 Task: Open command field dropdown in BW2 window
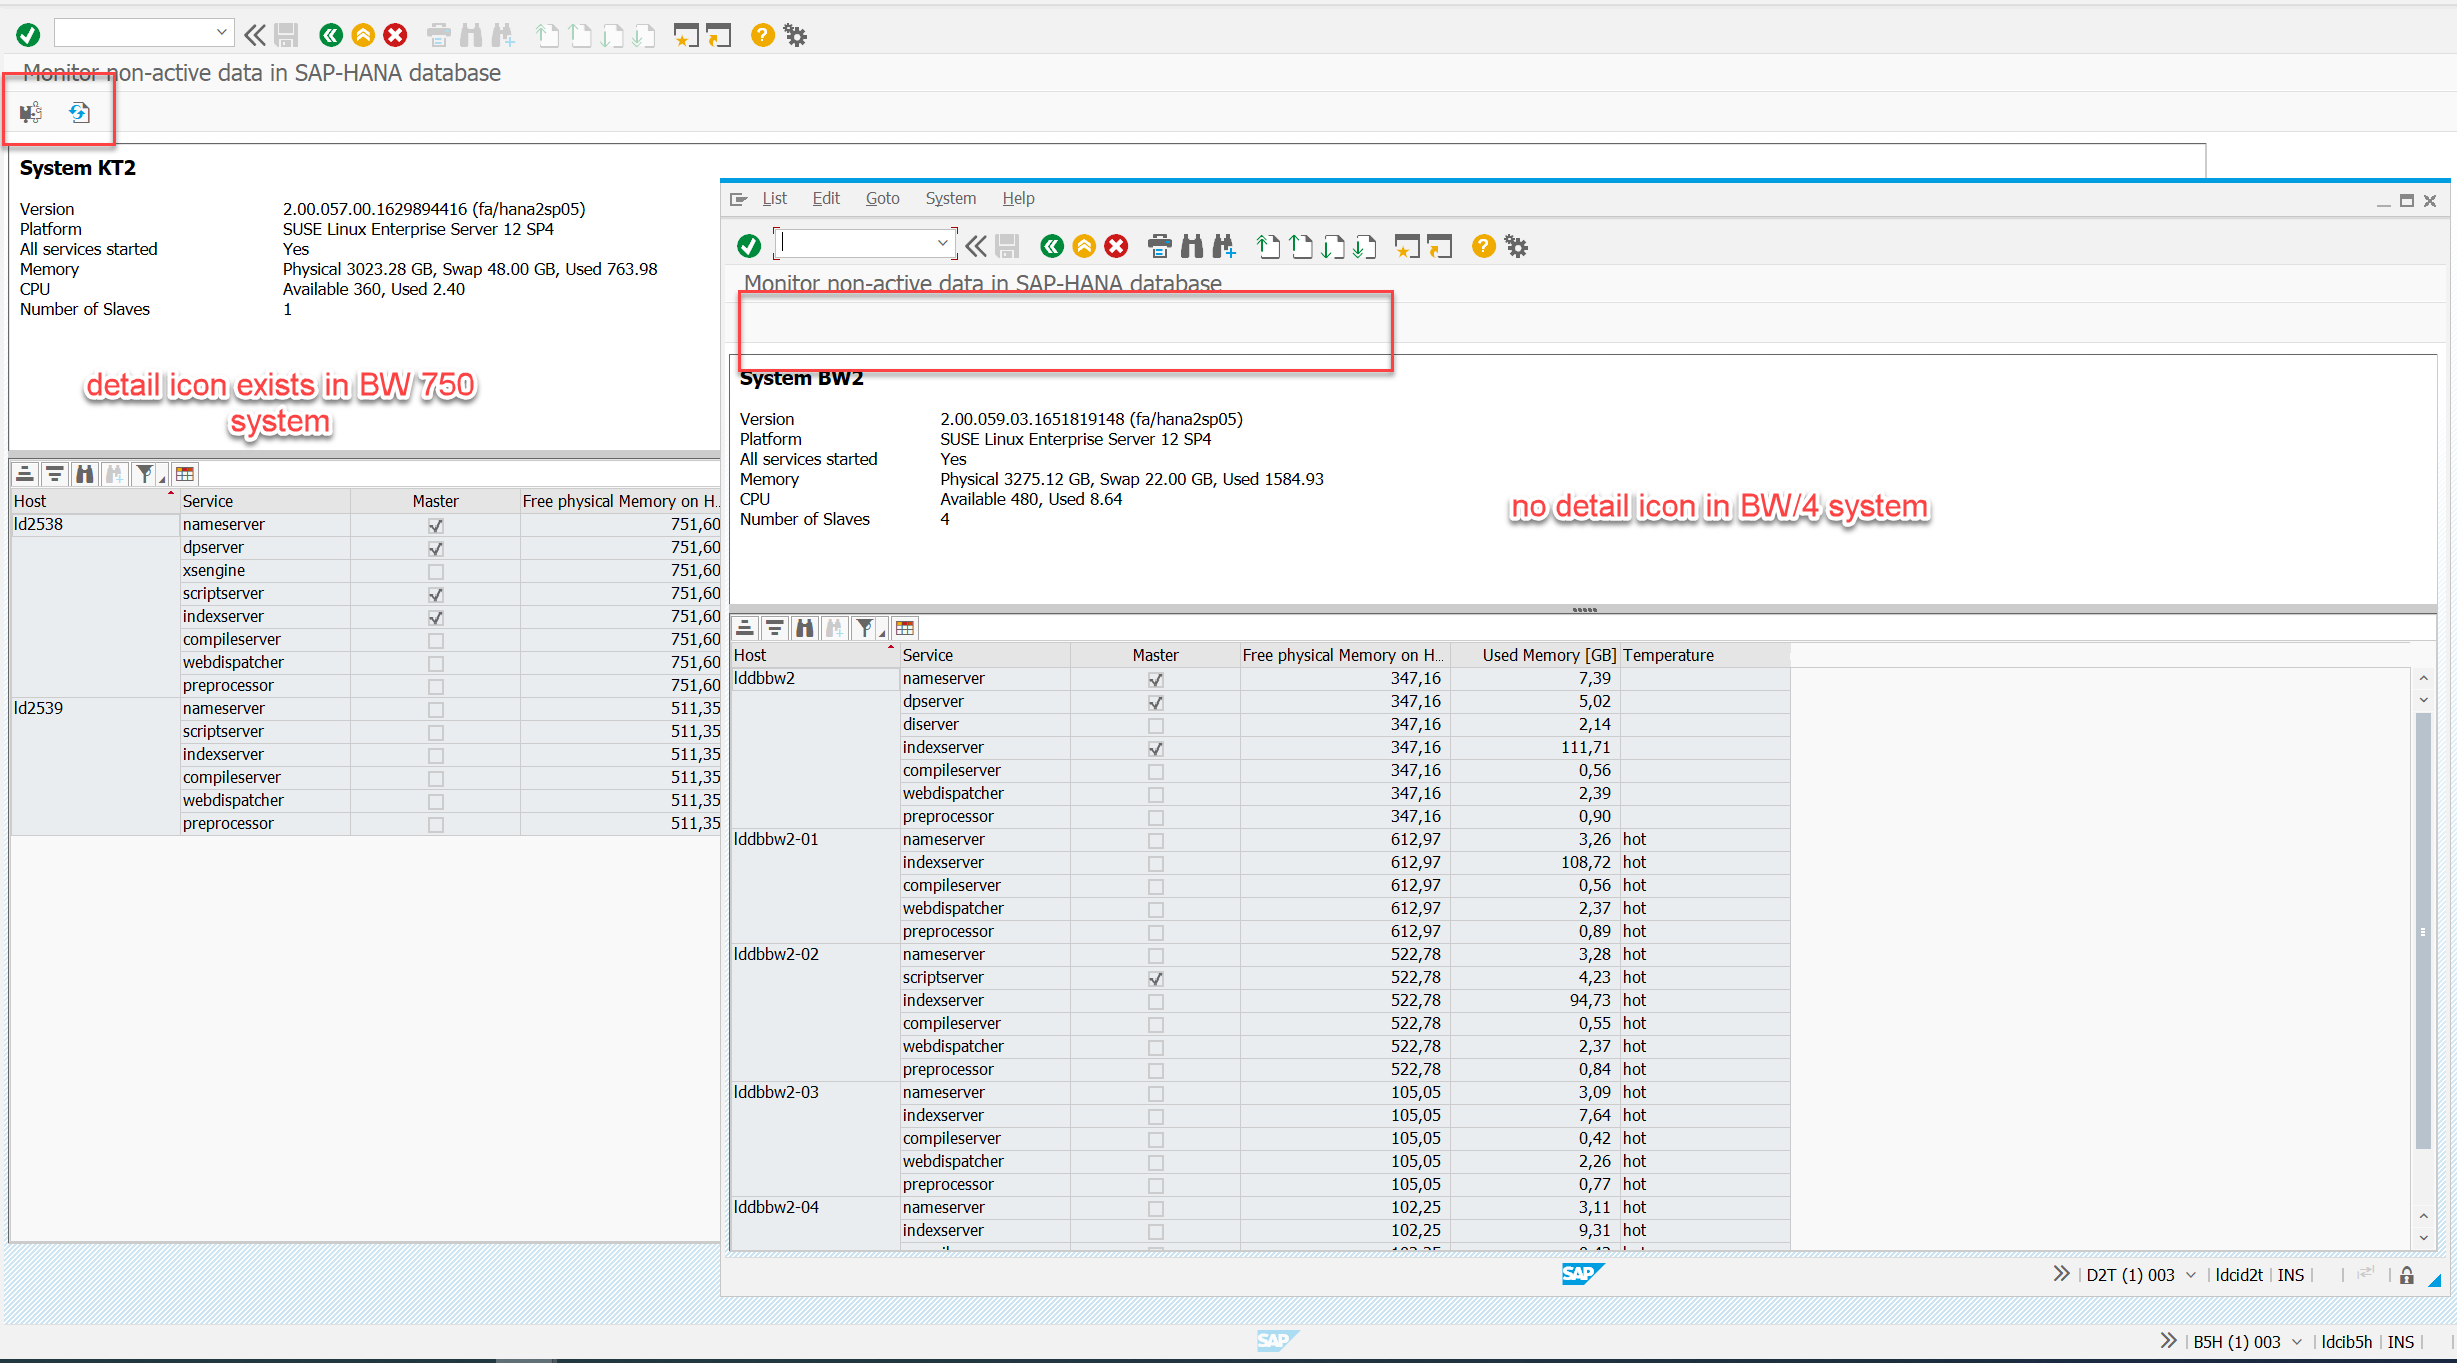942,243
